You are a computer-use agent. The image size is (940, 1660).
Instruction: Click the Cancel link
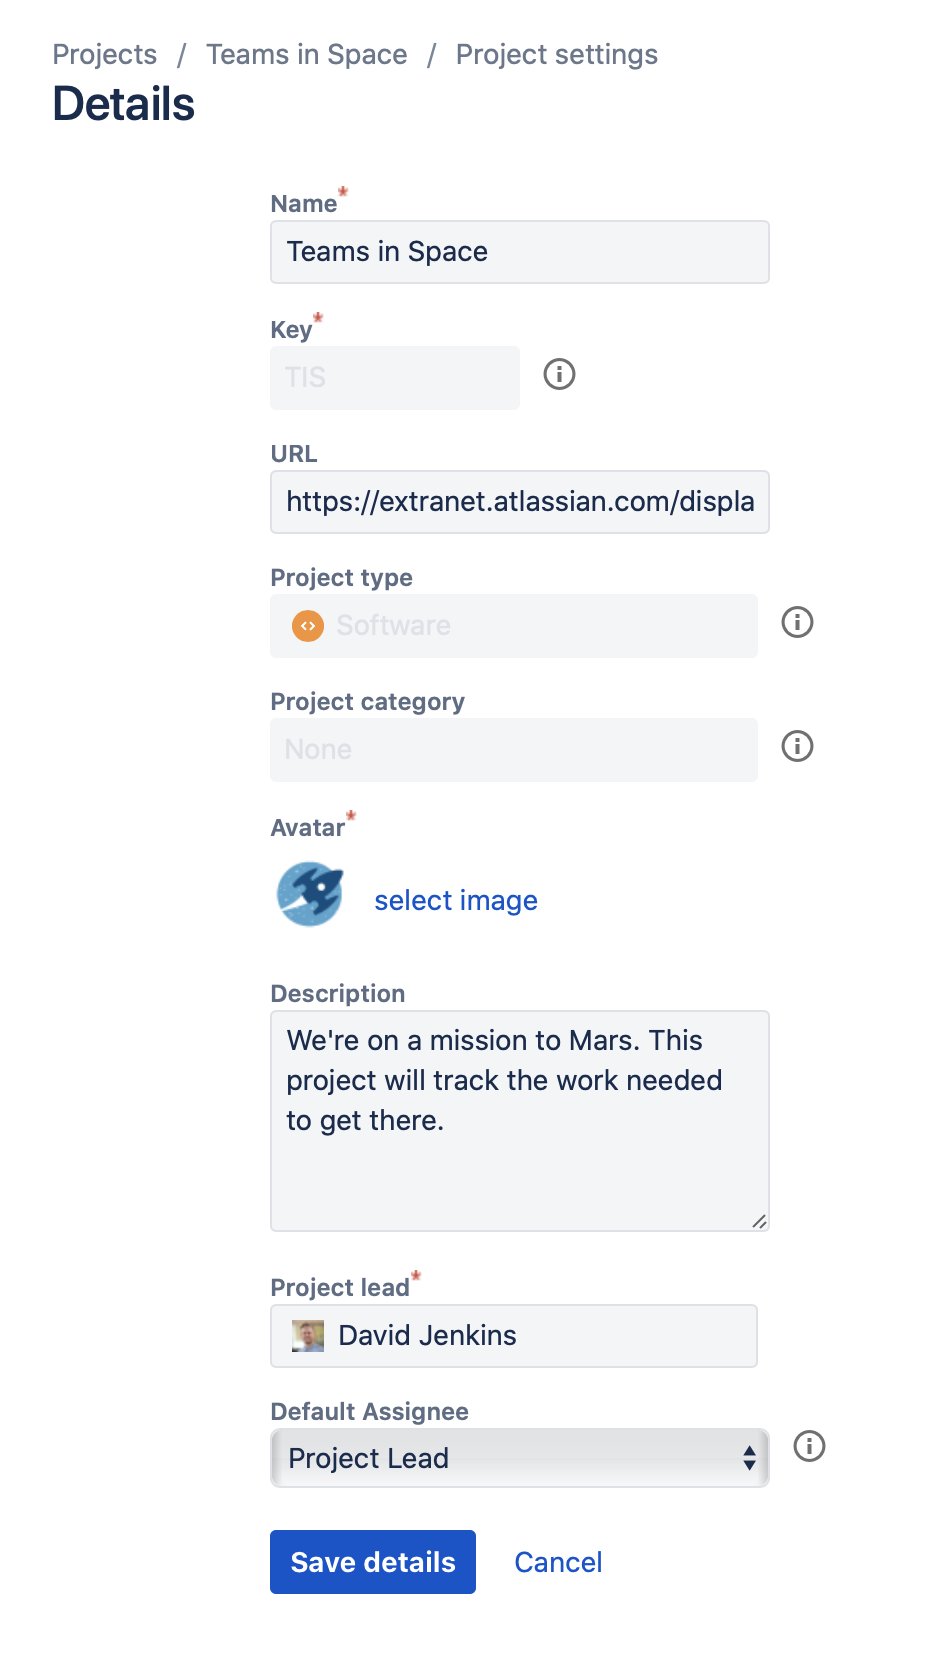[558, 1562]
